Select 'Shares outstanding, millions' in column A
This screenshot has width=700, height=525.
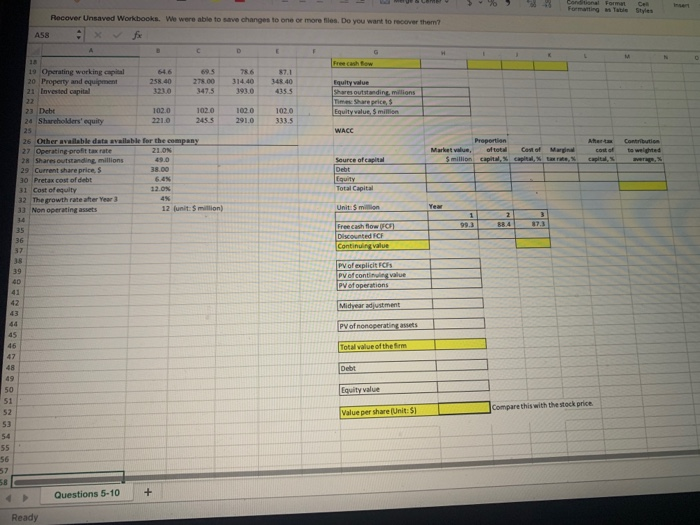[83, 160]
